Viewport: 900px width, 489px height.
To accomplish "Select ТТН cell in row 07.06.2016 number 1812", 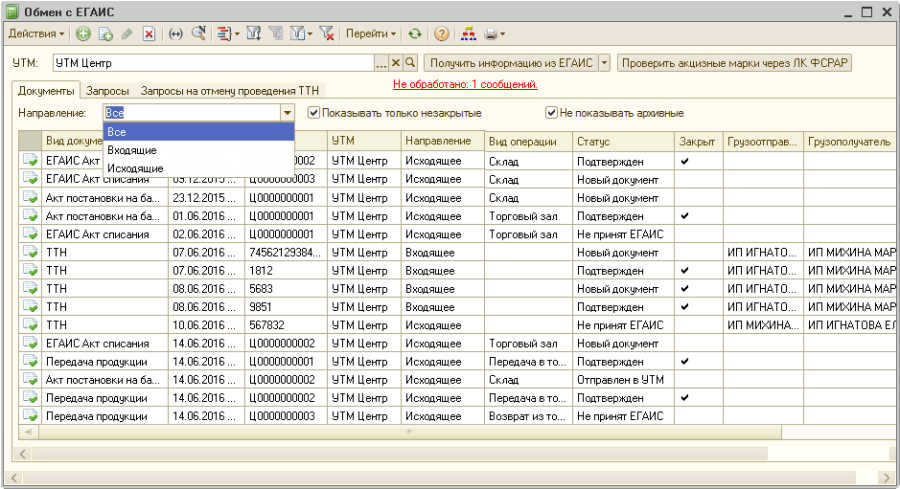I will click(104, 270).
